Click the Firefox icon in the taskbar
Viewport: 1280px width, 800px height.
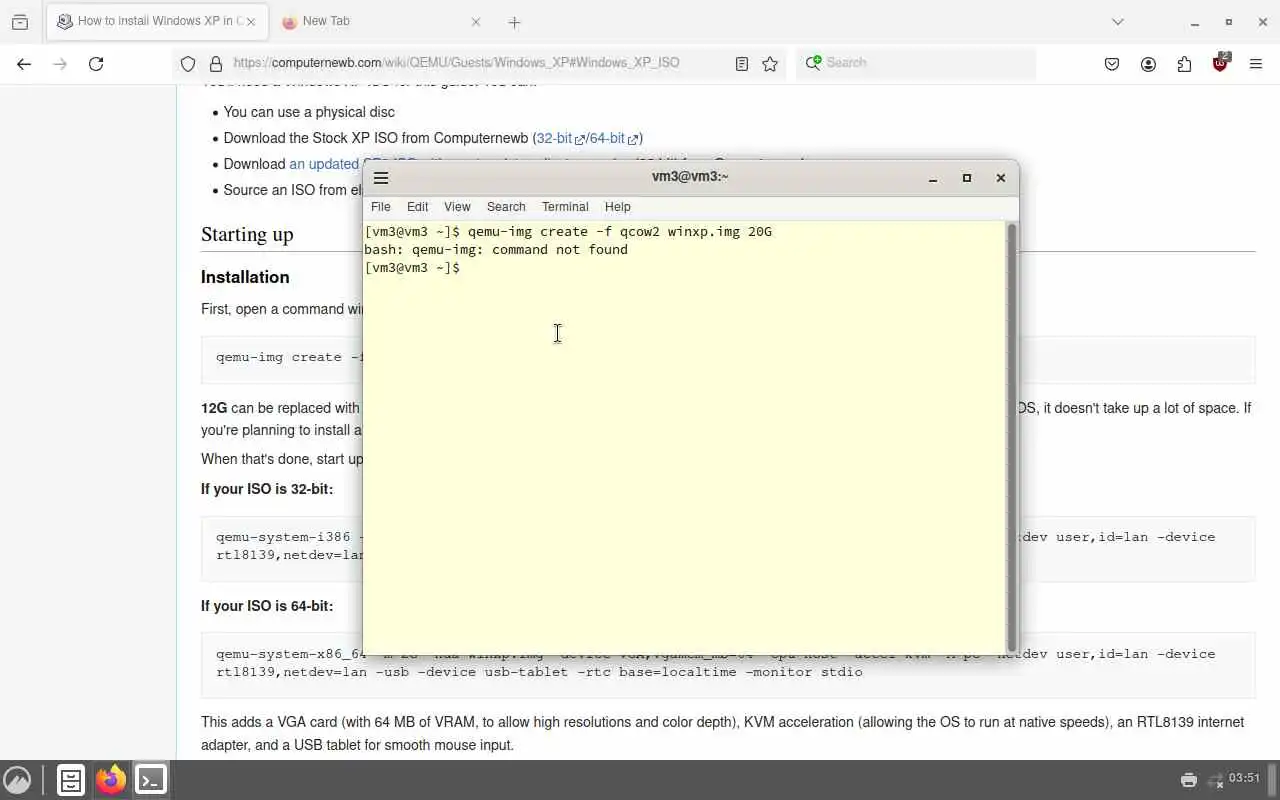pos(111,780)
